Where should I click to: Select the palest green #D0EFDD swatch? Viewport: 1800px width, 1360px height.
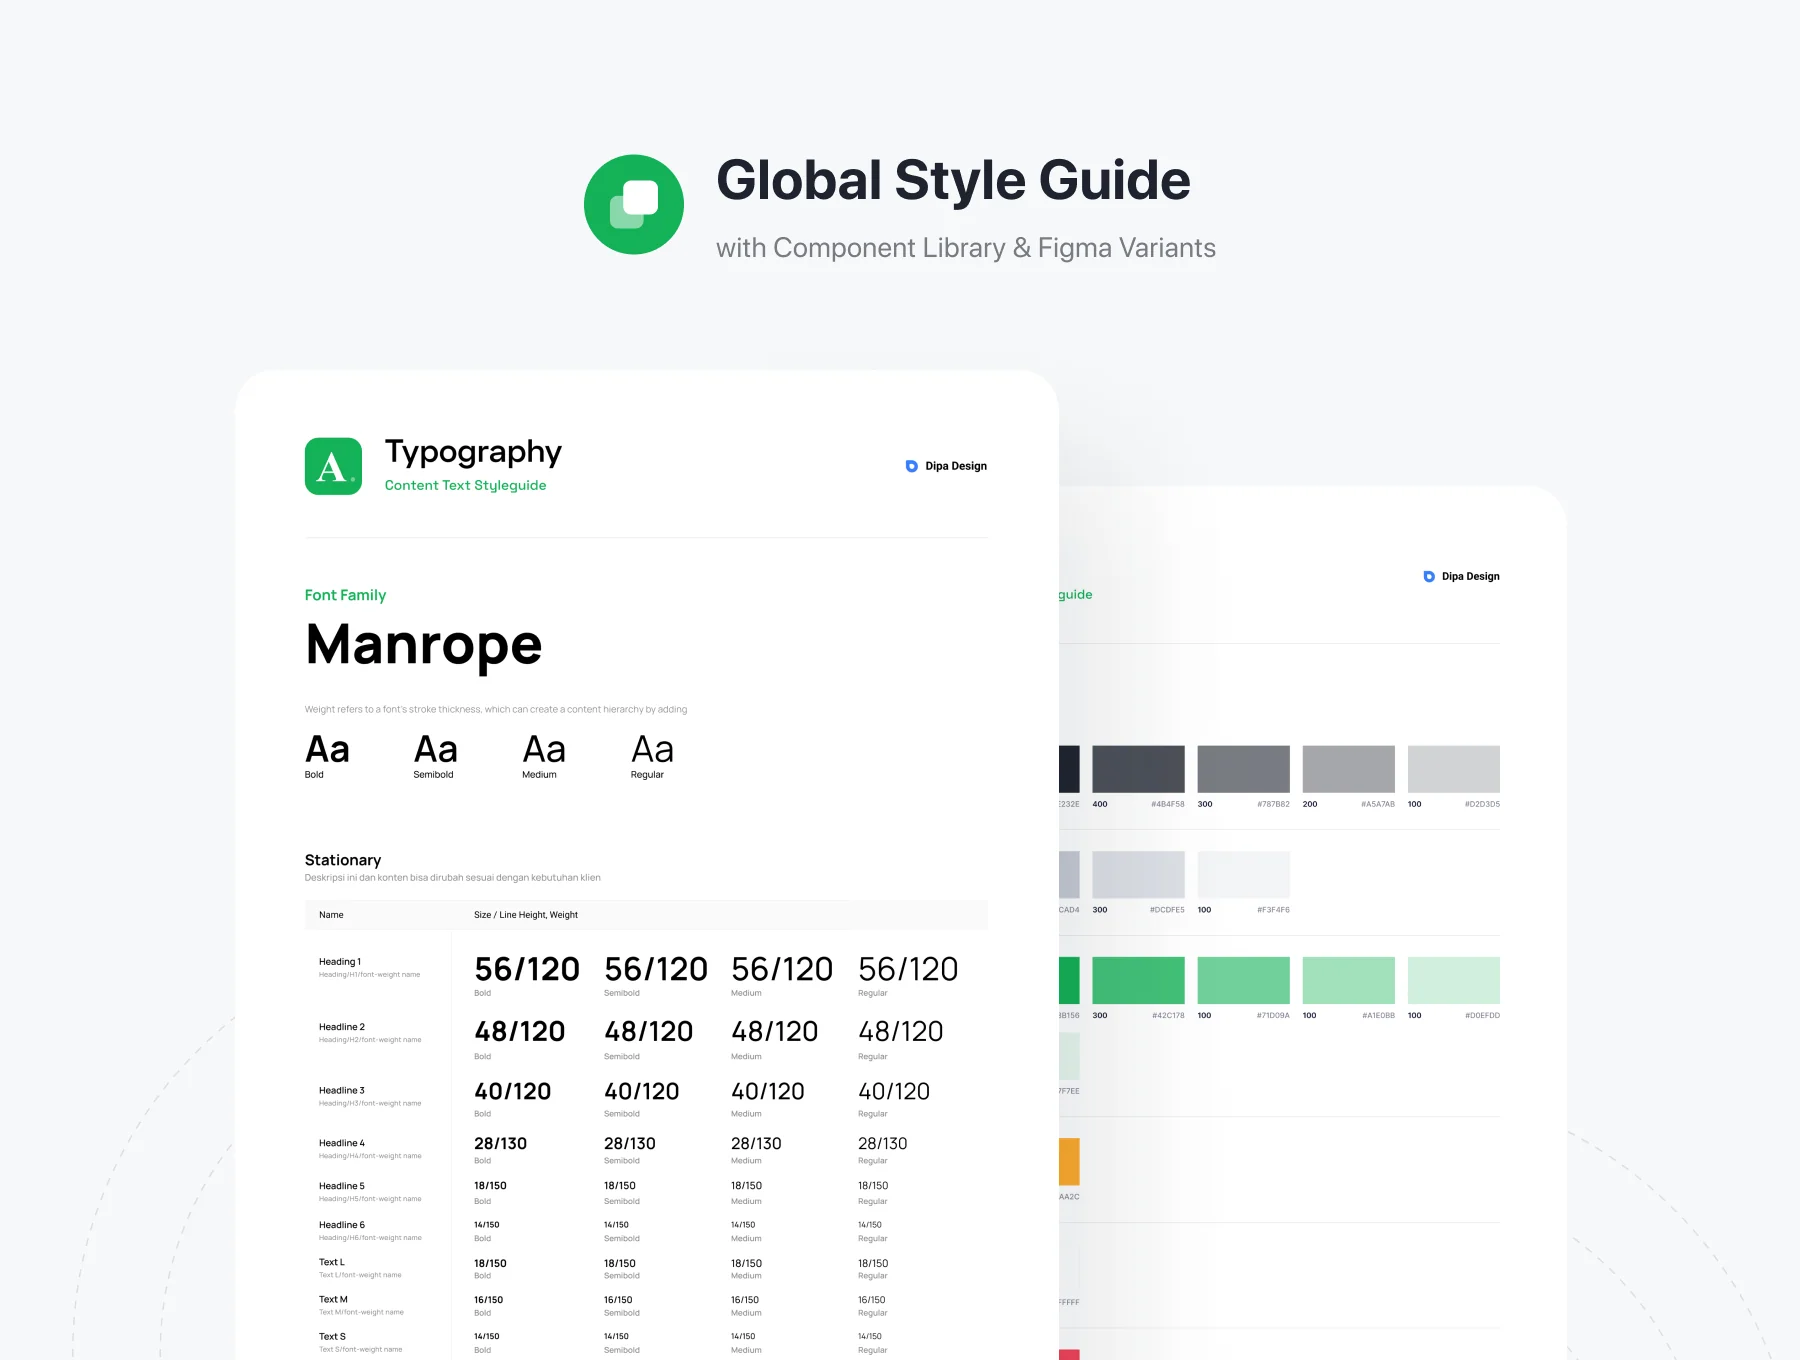(1453, 980)
